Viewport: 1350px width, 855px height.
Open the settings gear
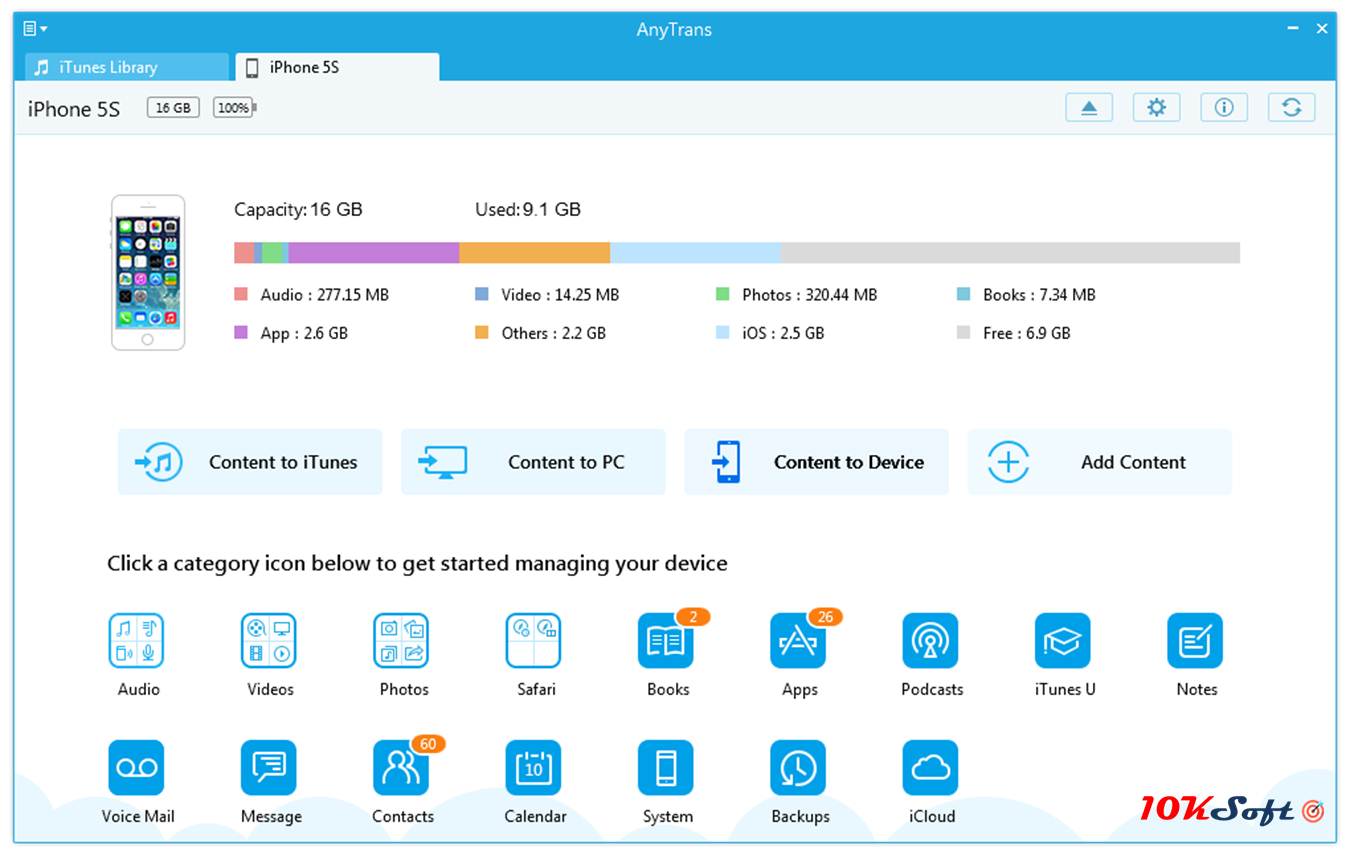pyautogui.click(x=1157, y=108)
